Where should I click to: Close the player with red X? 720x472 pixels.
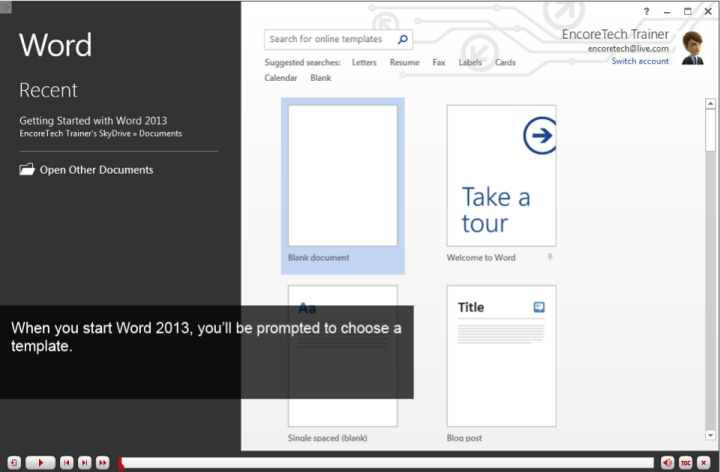coord(703,463)
